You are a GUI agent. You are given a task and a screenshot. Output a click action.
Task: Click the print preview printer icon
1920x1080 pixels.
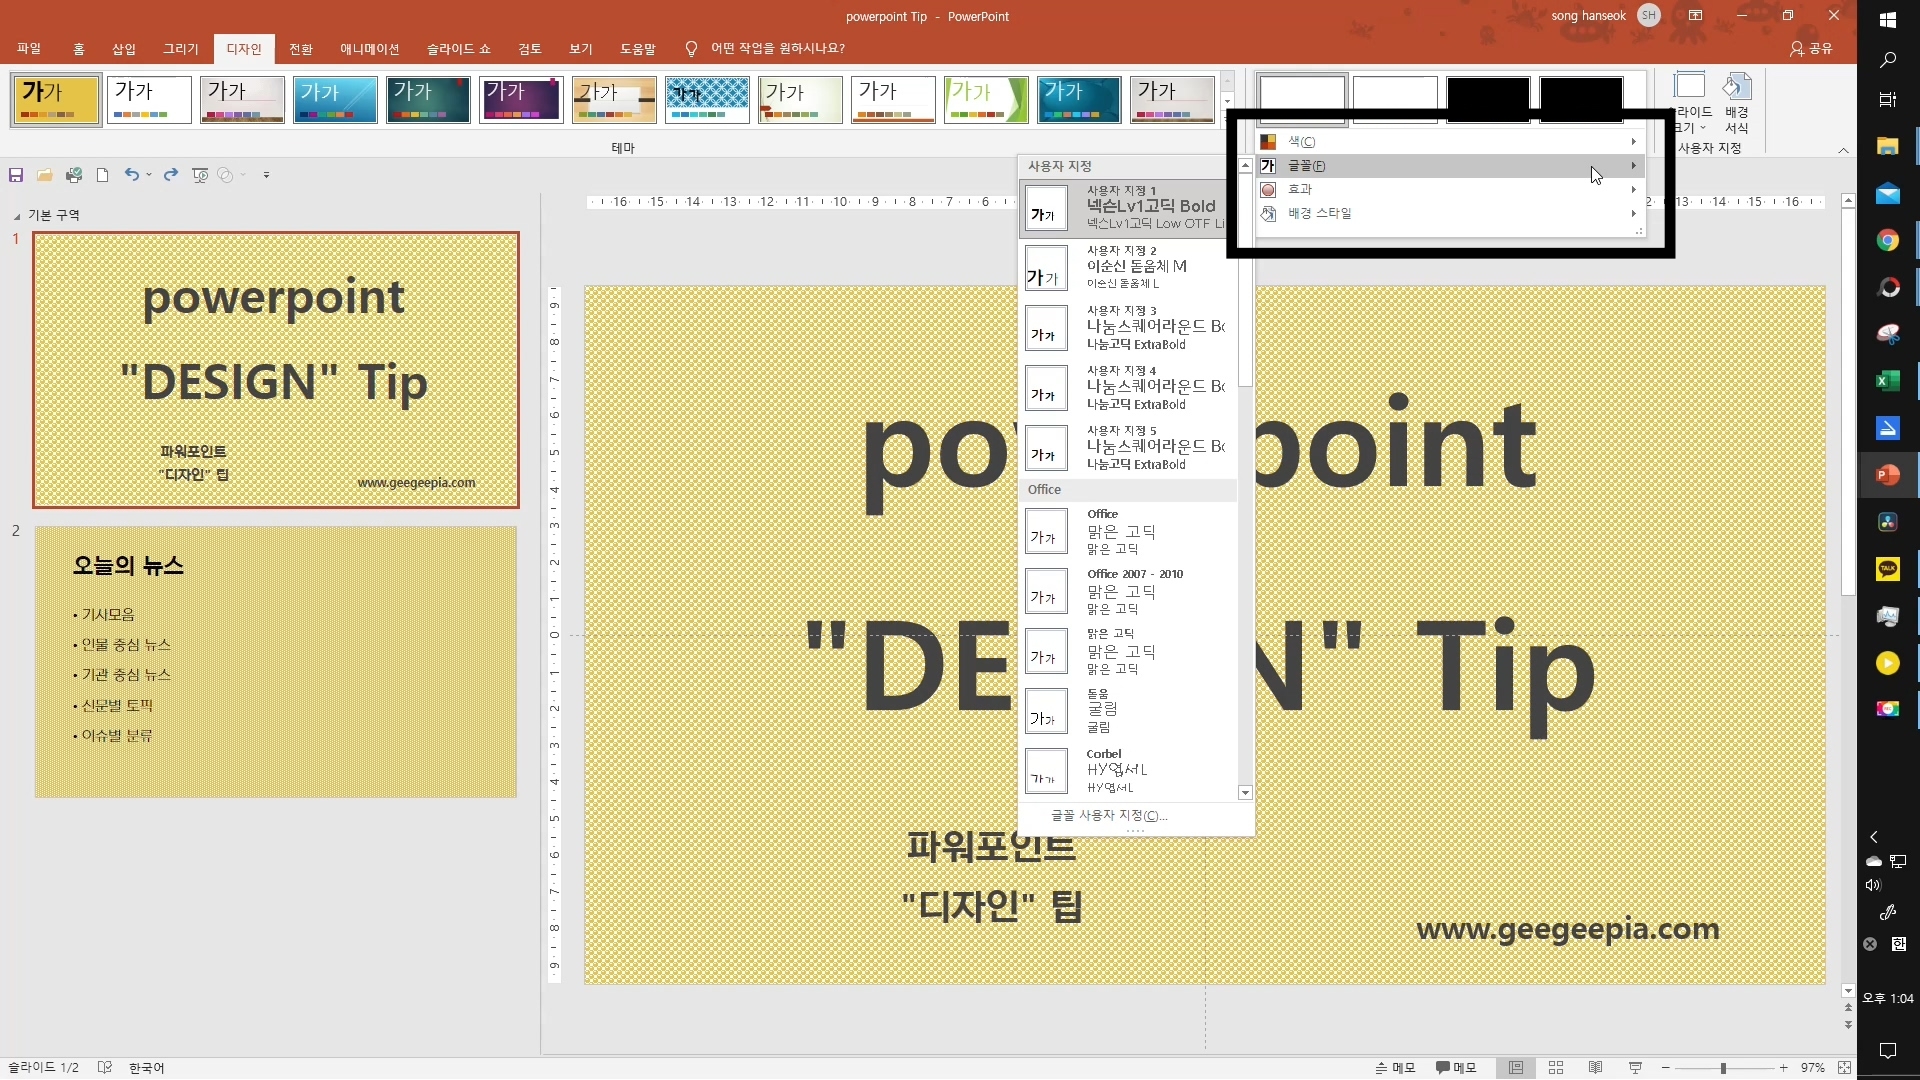[x=74, y=175]
